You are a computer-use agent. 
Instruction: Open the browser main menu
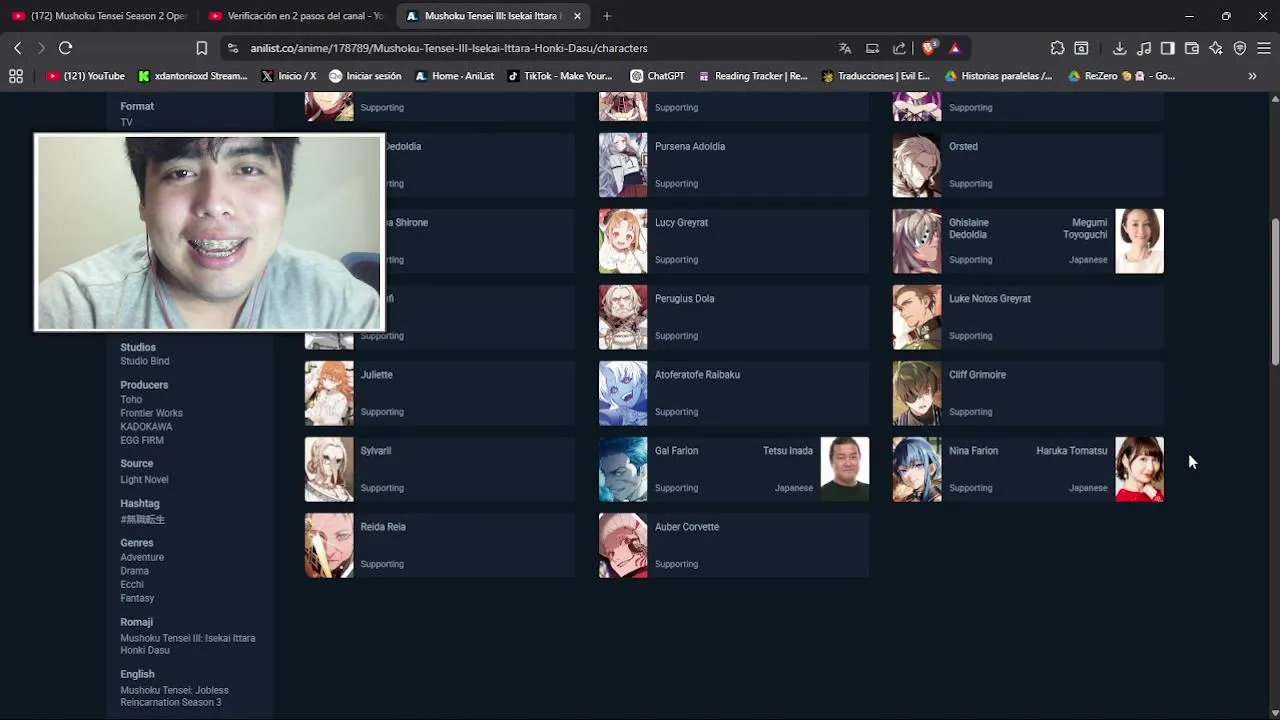pyautogui.click(x=1264, y=48)
